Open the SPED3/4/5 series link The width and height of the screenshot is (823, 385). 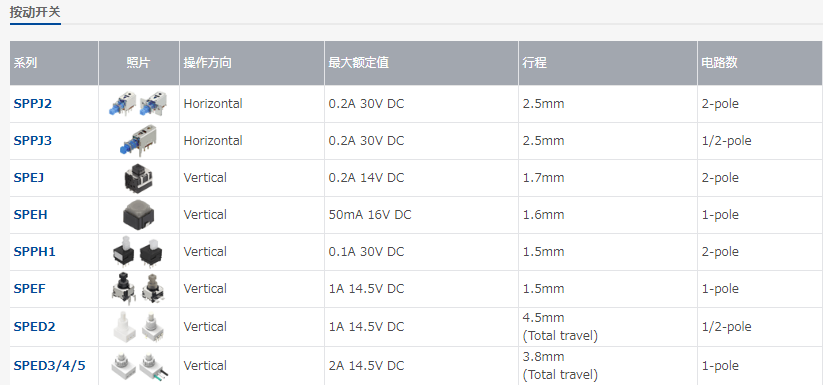pyautogui.click(x=49, y=366)
